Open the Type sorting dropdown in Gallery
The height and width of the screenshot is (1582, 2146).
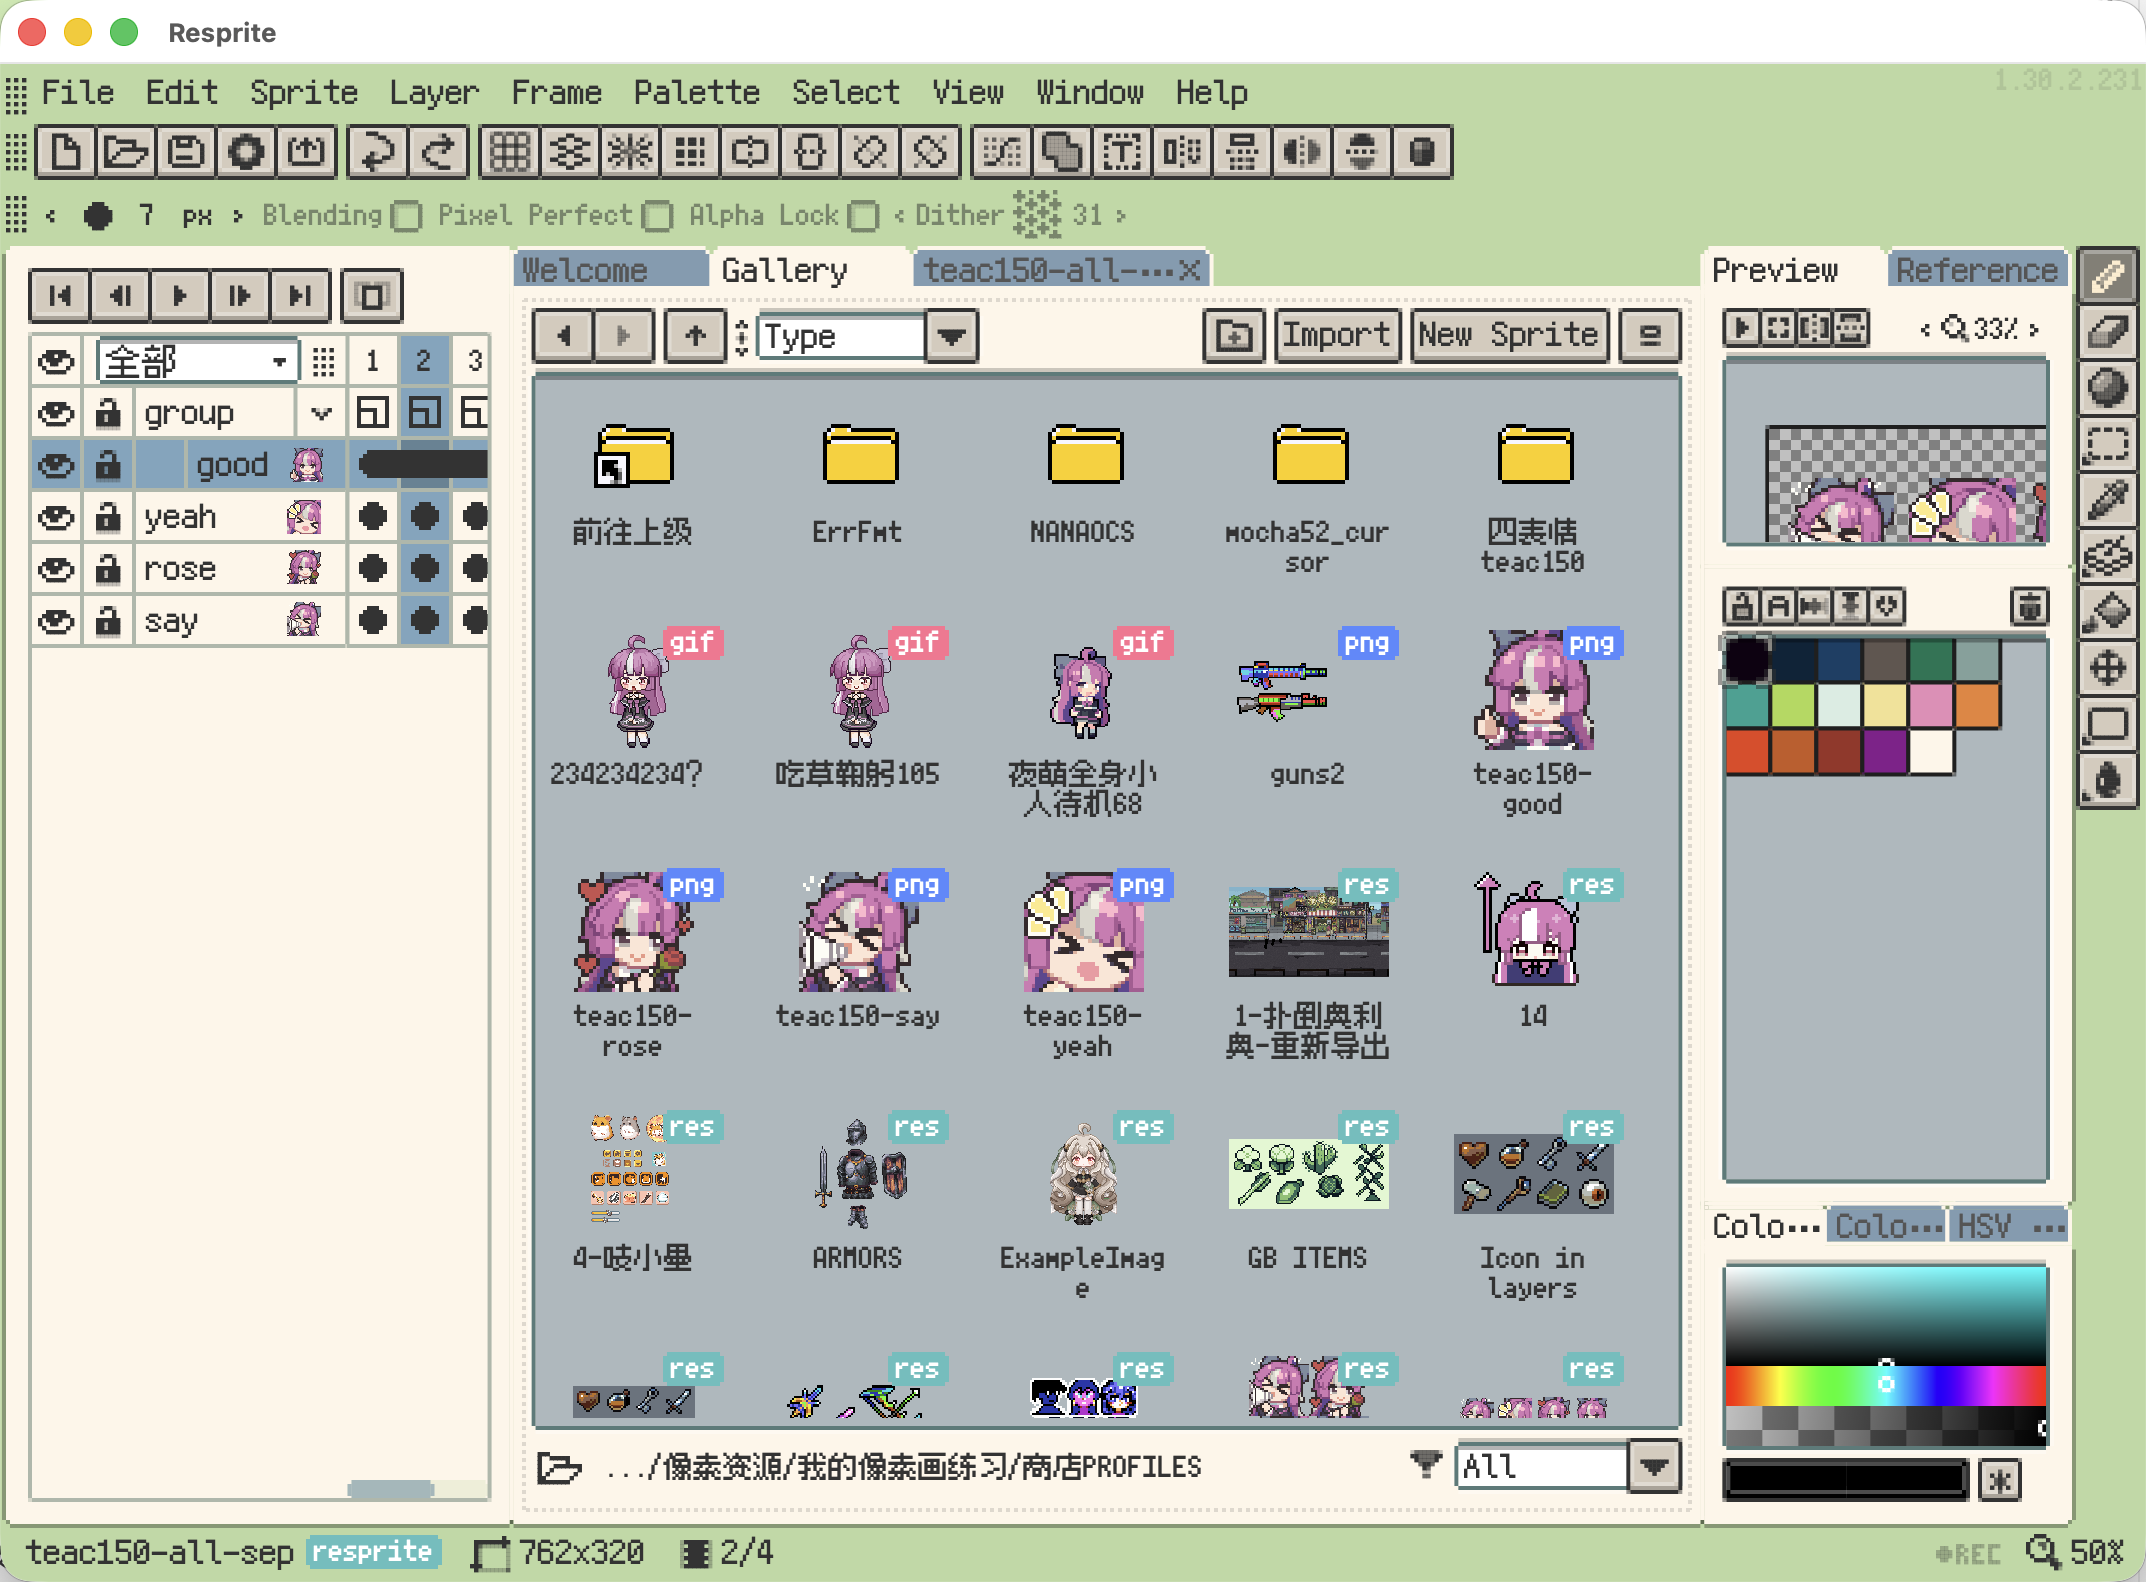click(949, 336)
